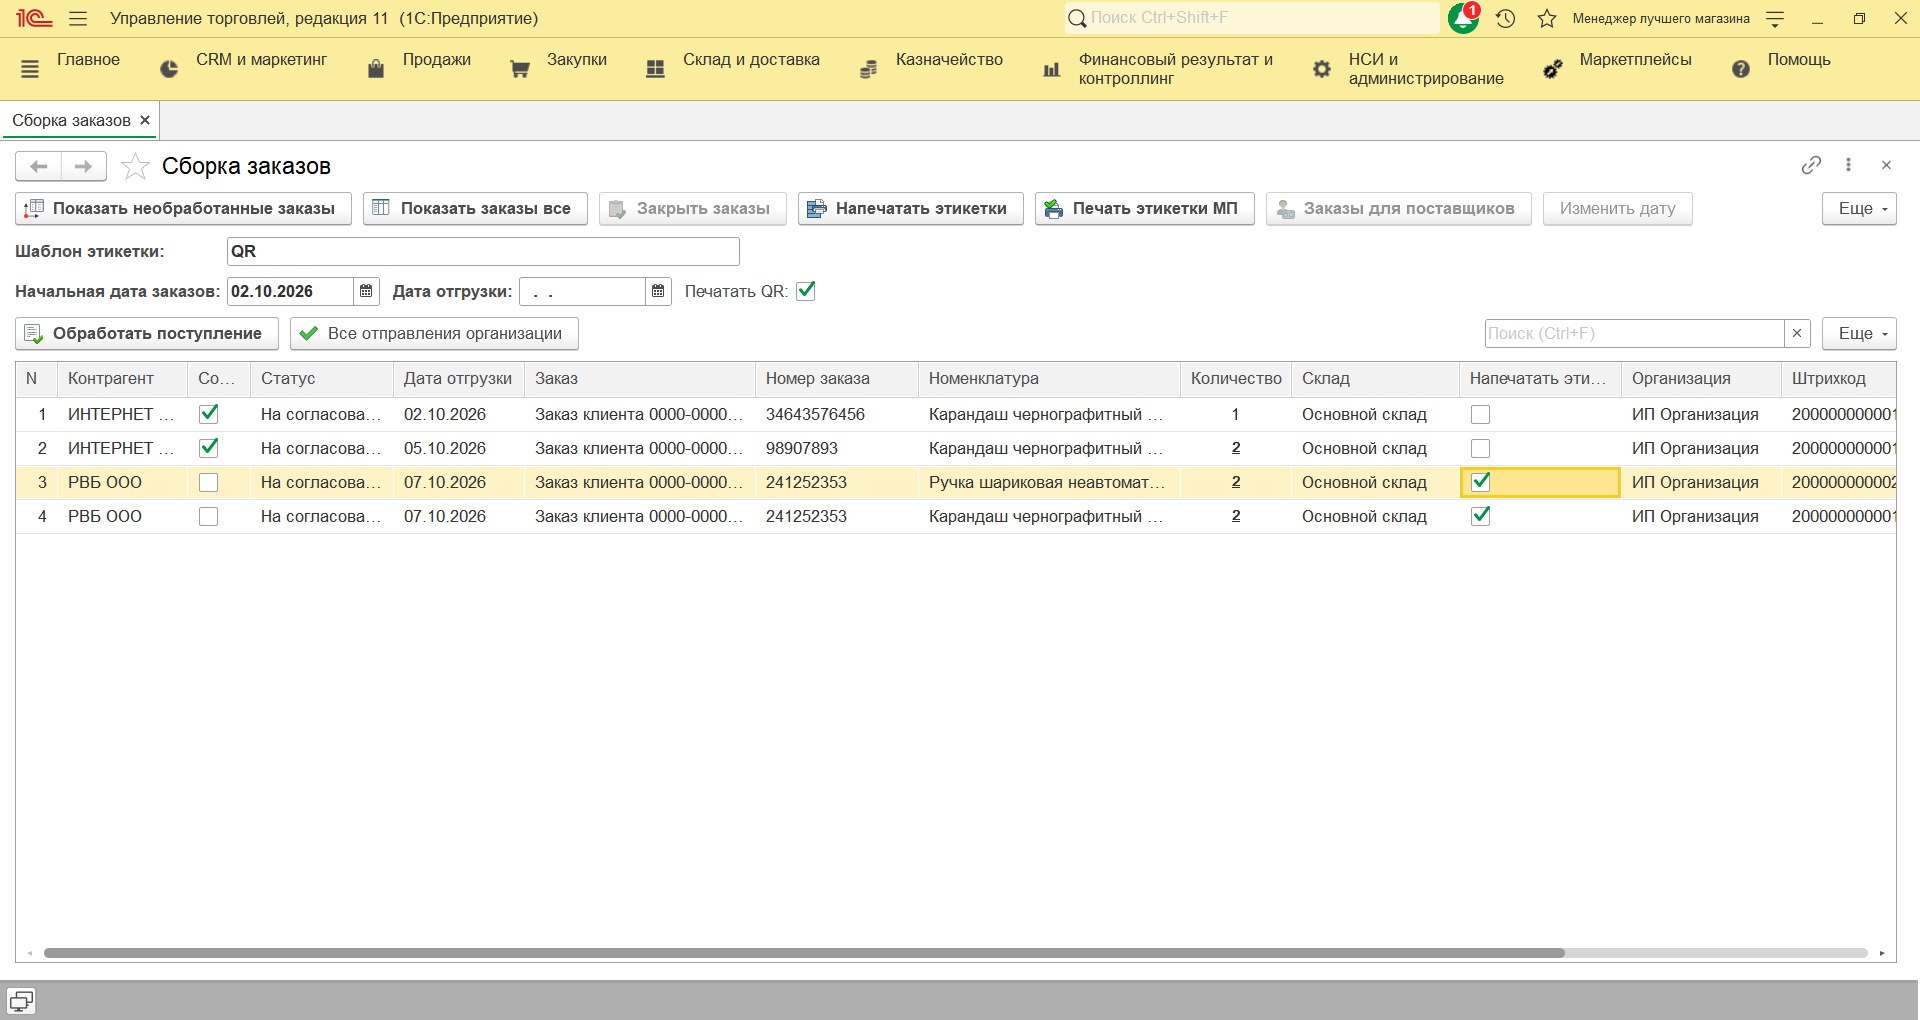The image size is (1920, 1020).
Task: Open the three-dot form options menu
Action: coord(1848,165)
